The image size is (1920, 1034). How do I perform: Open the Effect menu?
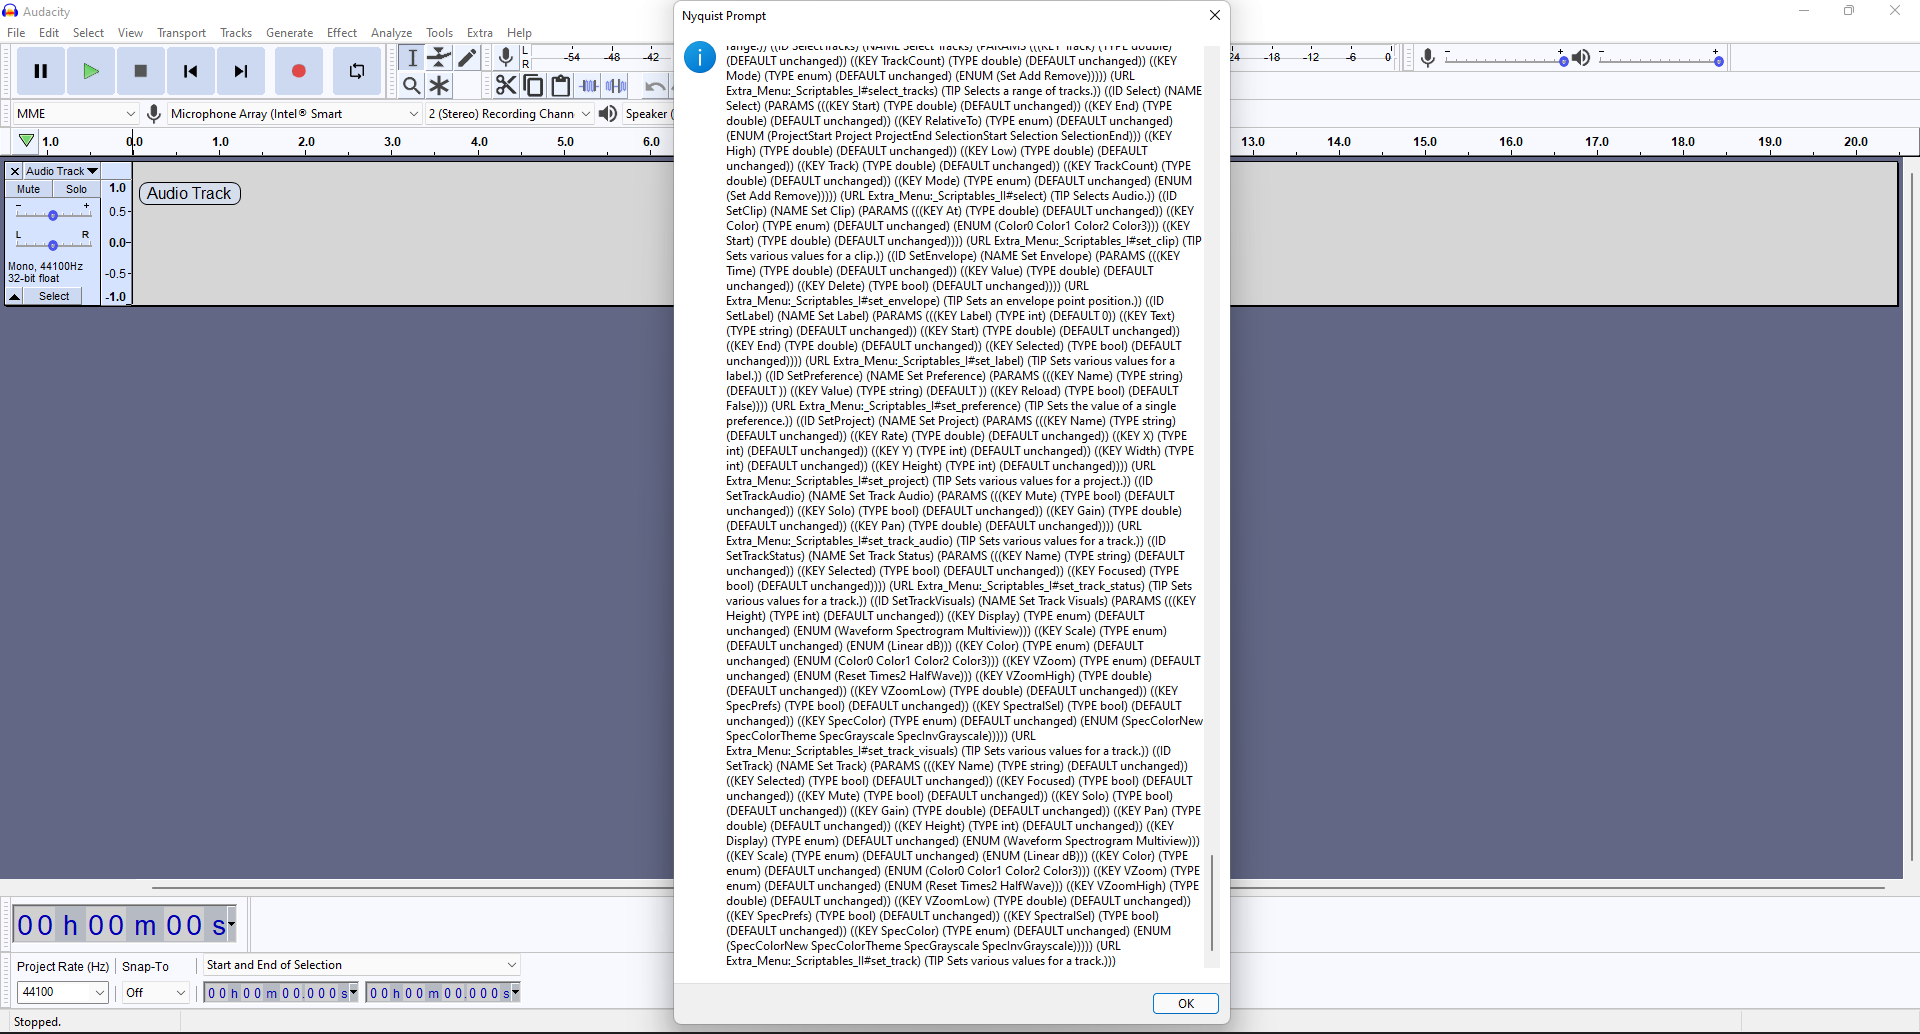(x=342, y=33)
